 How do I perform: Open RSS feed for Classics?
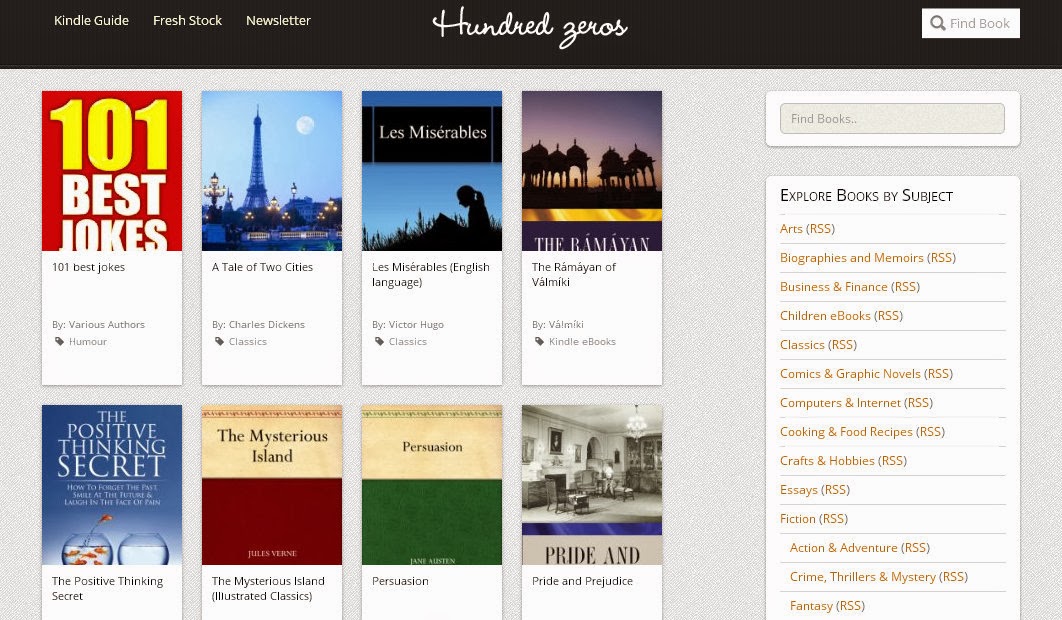(x=843, y=345)
